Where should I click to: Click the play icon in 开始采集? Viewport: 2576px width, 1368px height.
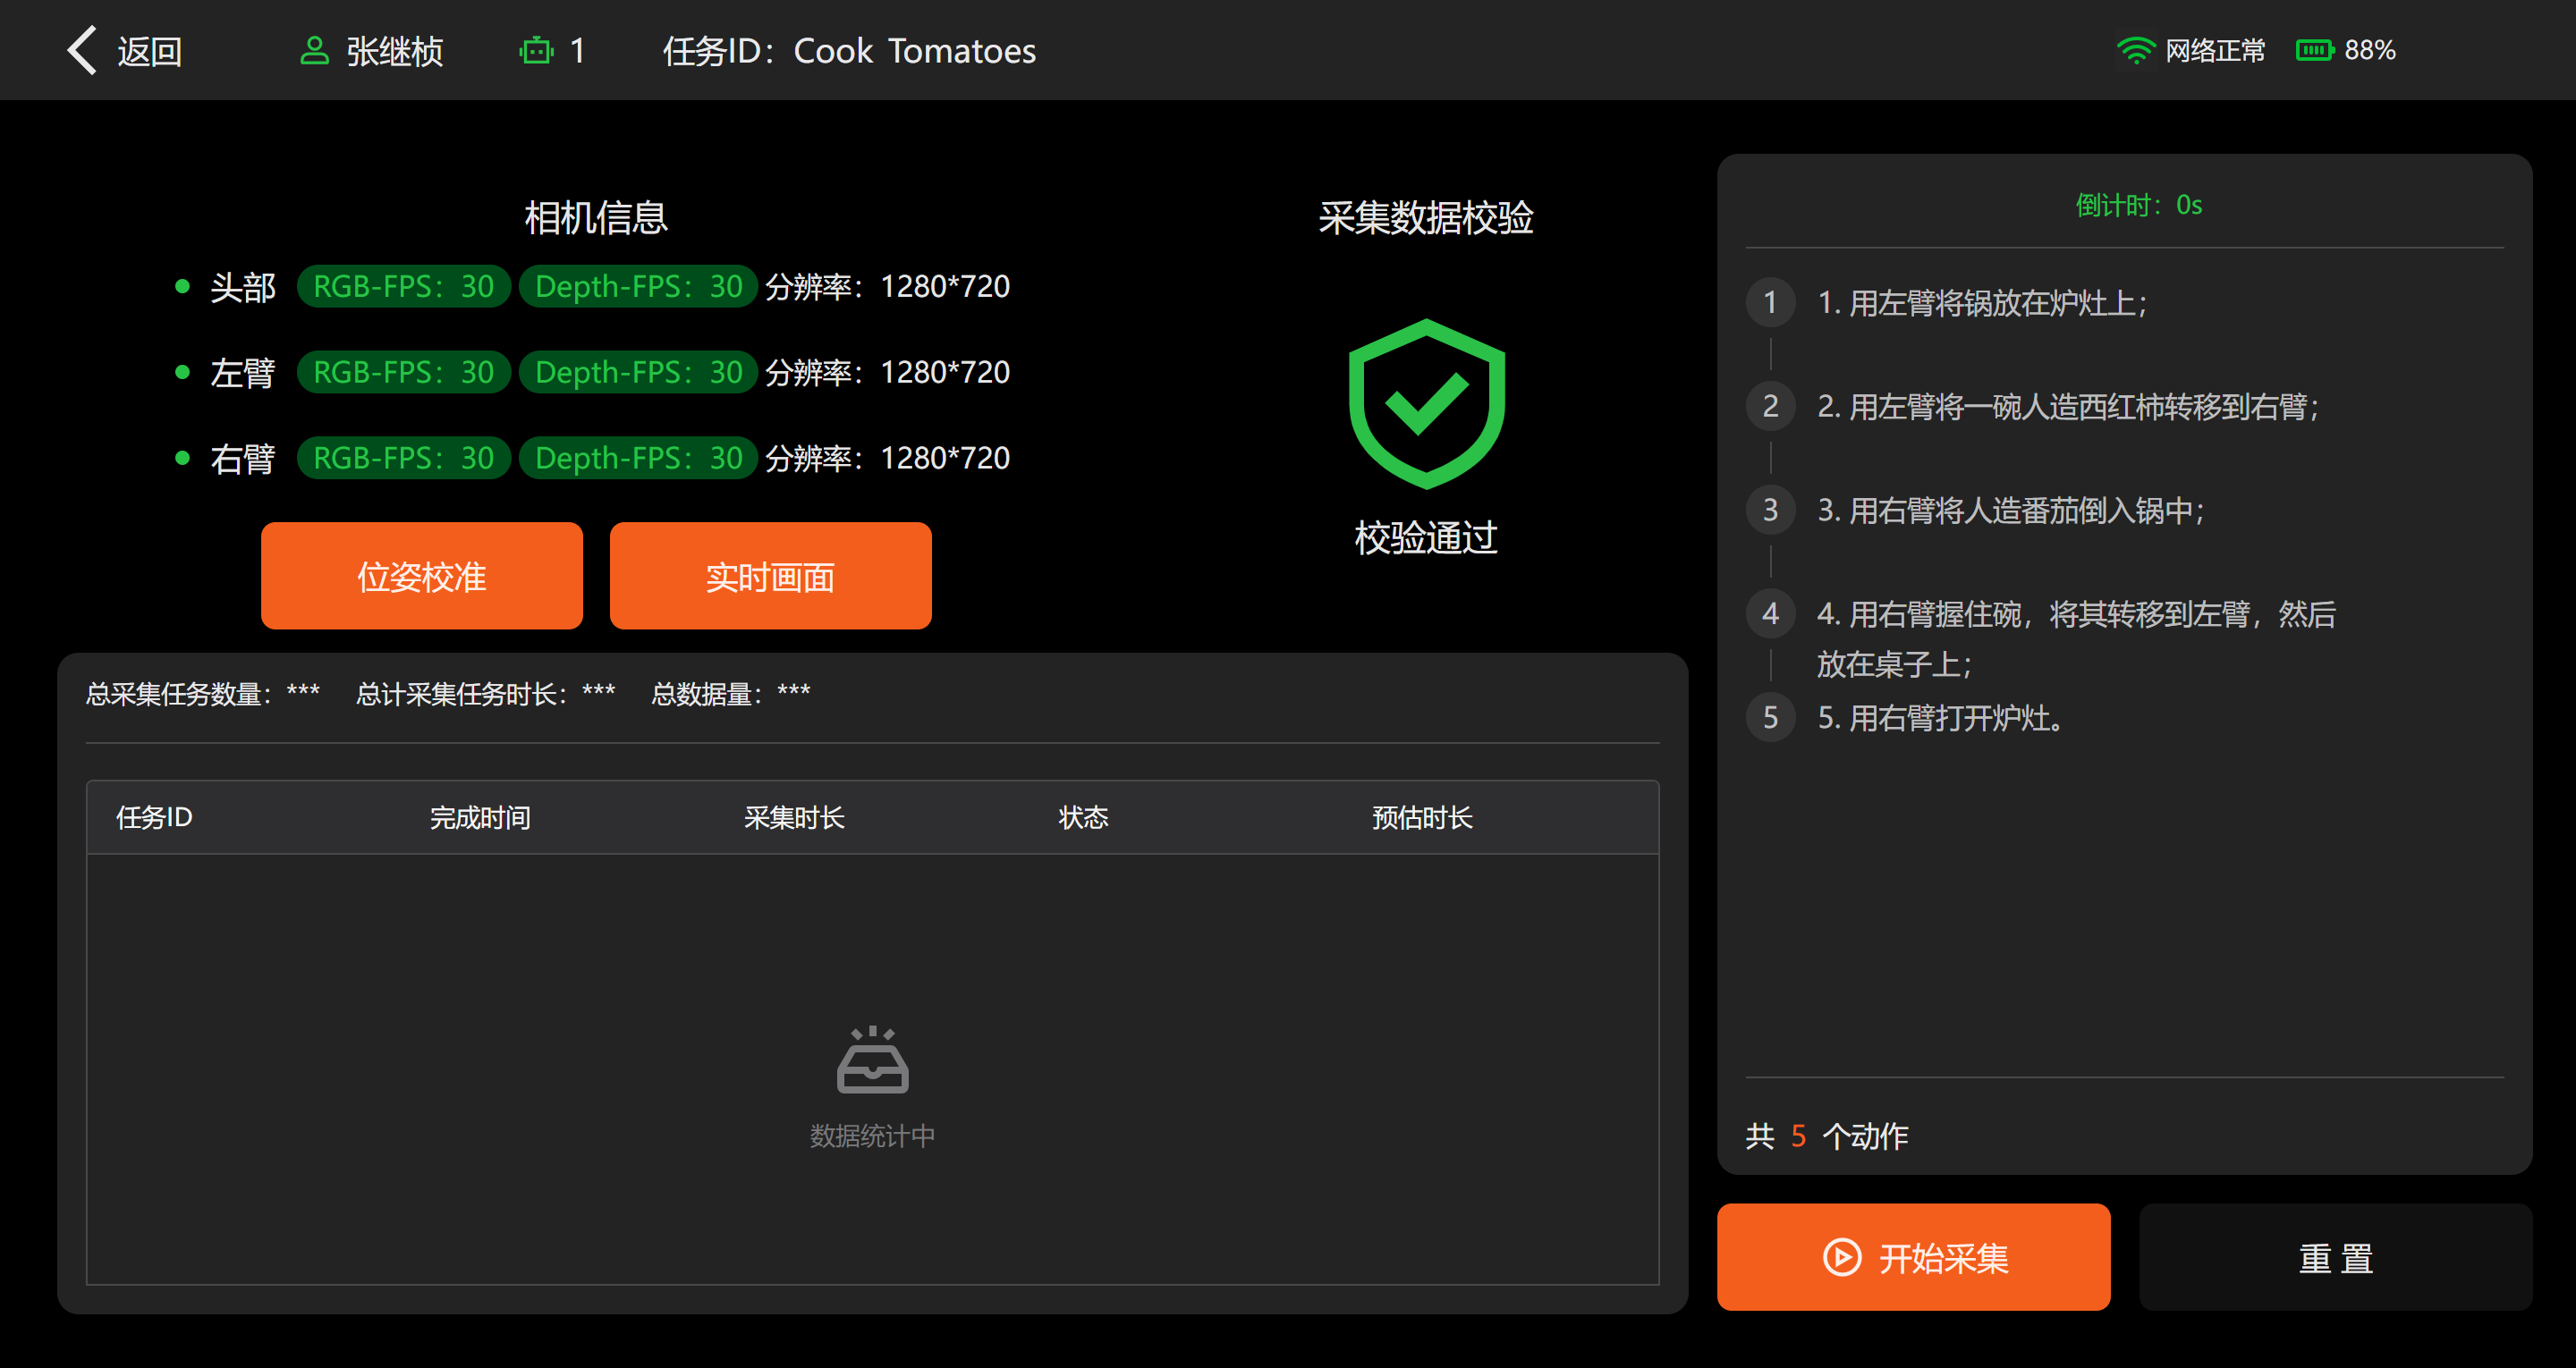1842,1257
